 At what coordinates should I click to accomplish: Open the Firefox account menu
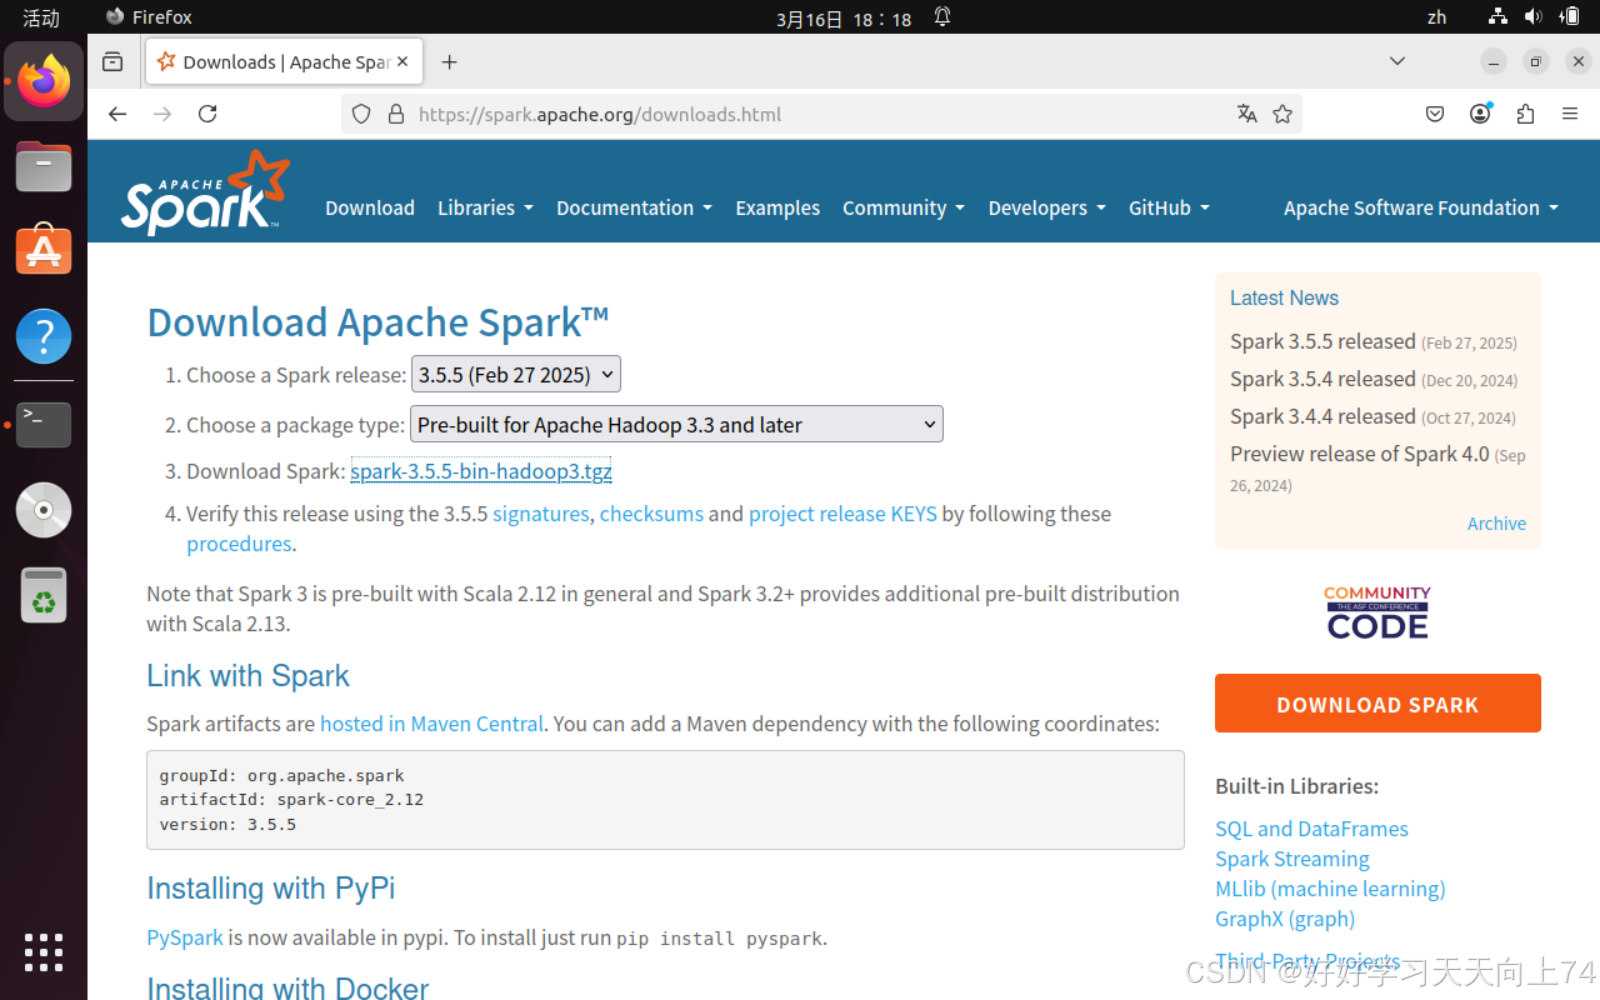tap(1480, 113)
